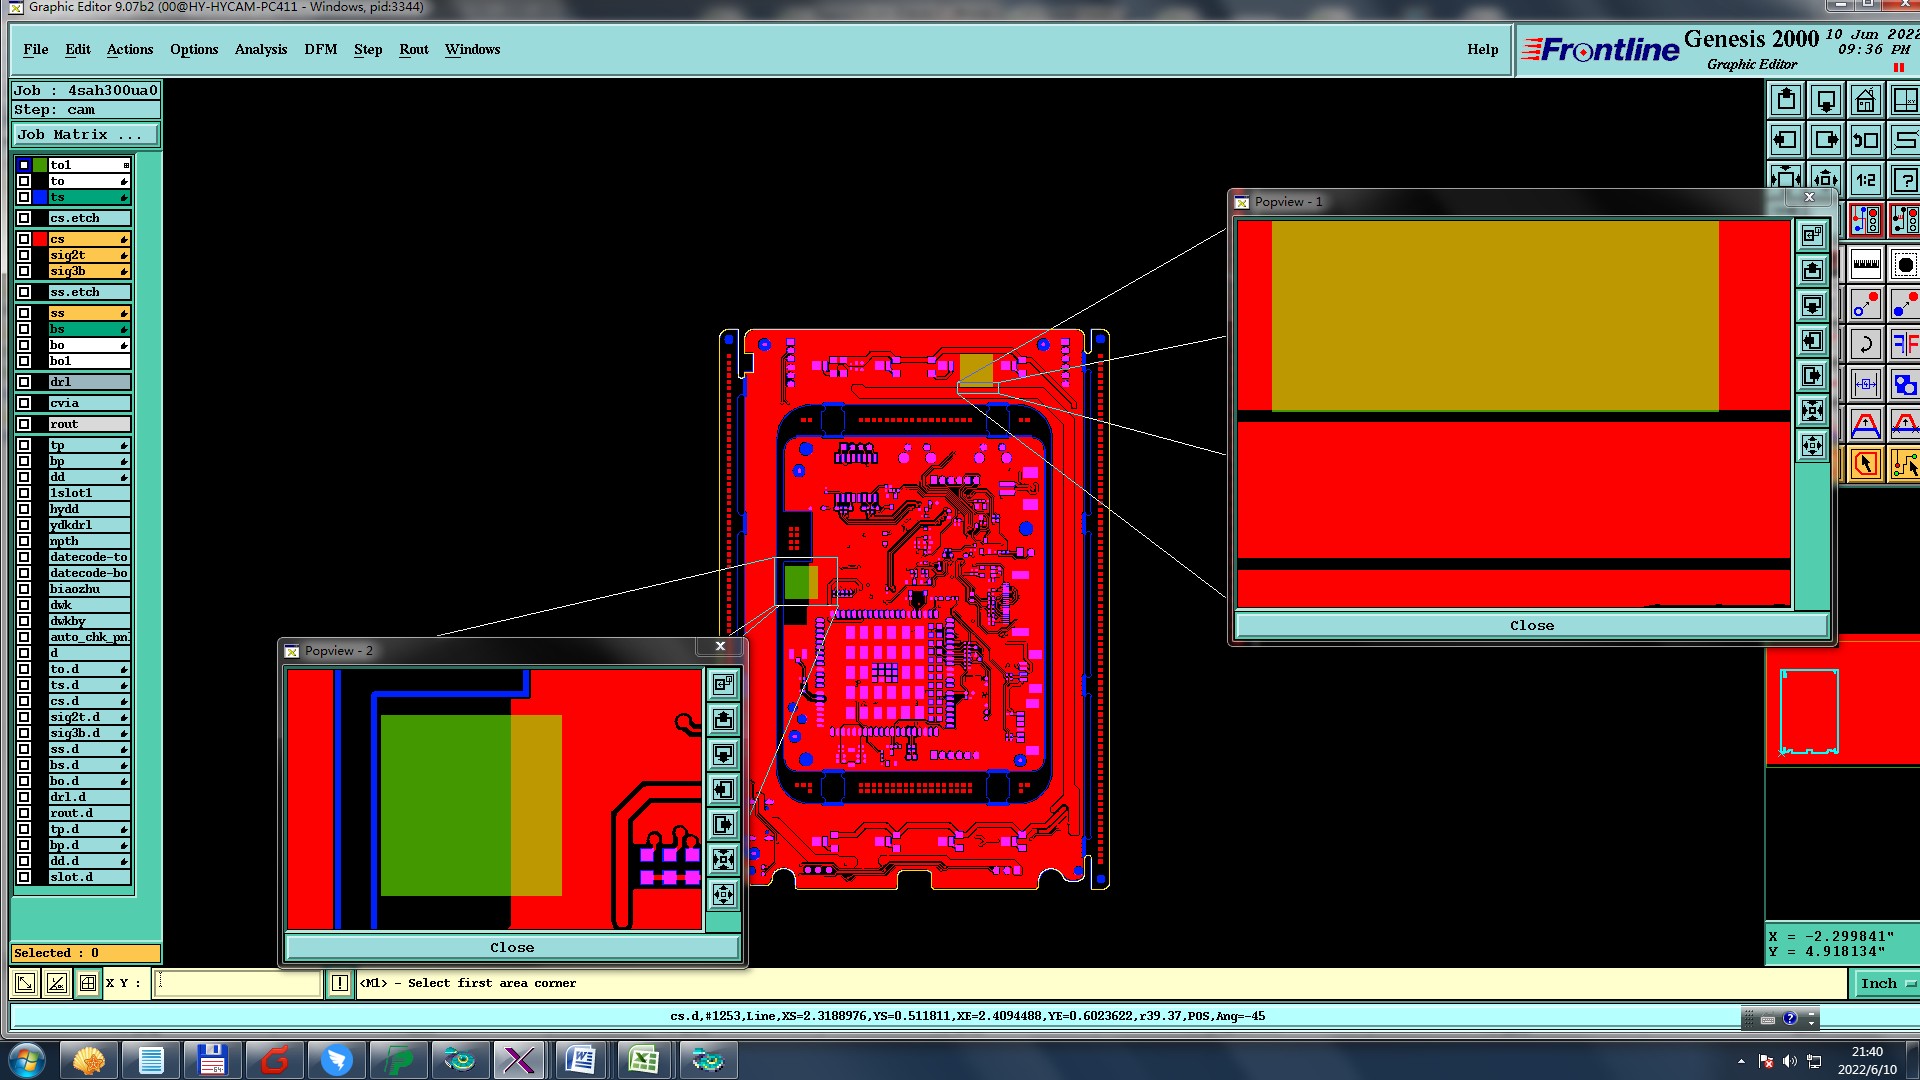
Task: Click the Step: cam selector field
Action: (x=85, y=110)
